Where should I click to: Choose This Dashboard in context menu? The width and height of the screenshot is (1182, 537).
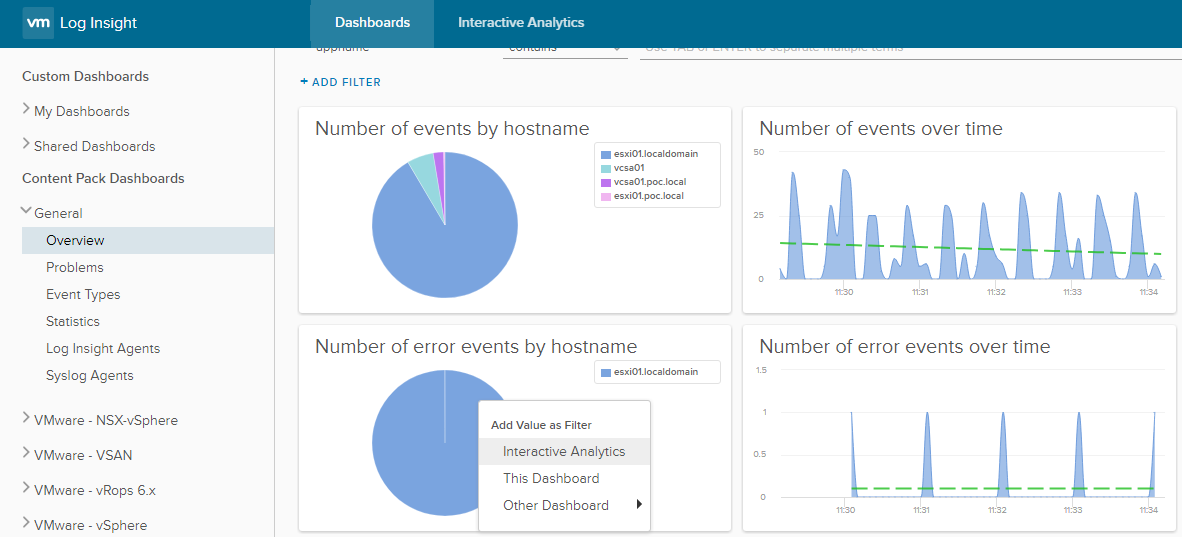pos(565,479)
